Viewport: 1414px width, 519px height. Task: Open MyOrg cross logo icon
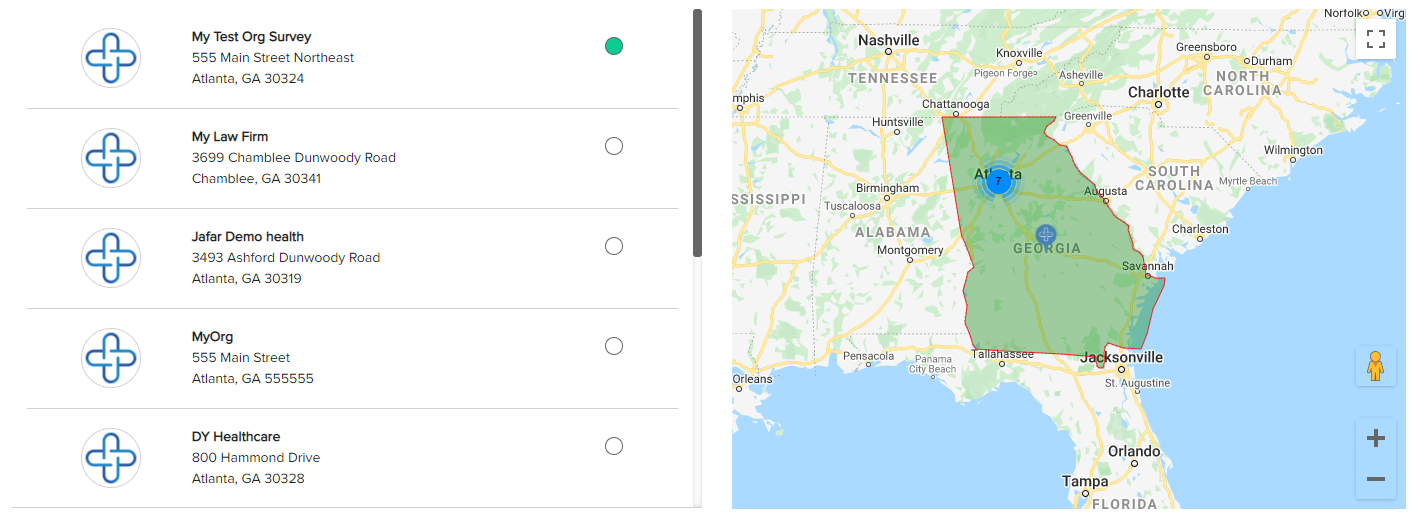(x=111, y=358)
